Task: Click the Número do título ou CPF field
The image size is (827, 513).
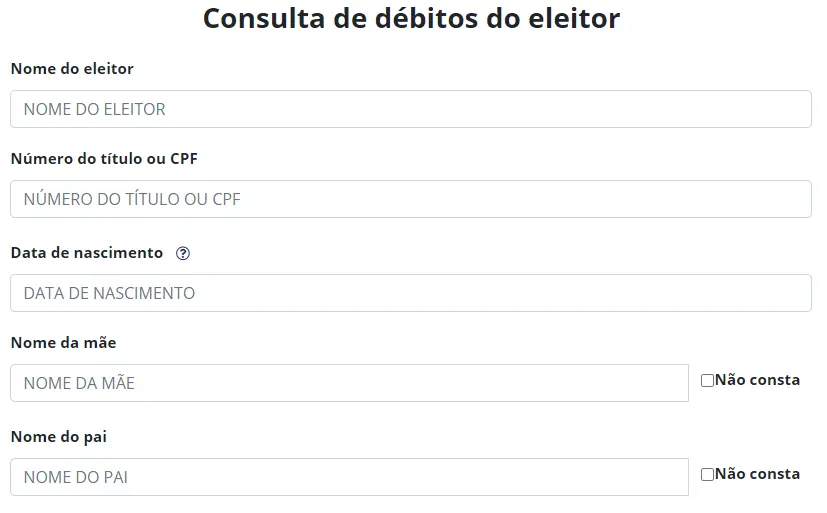Action: 410,199
